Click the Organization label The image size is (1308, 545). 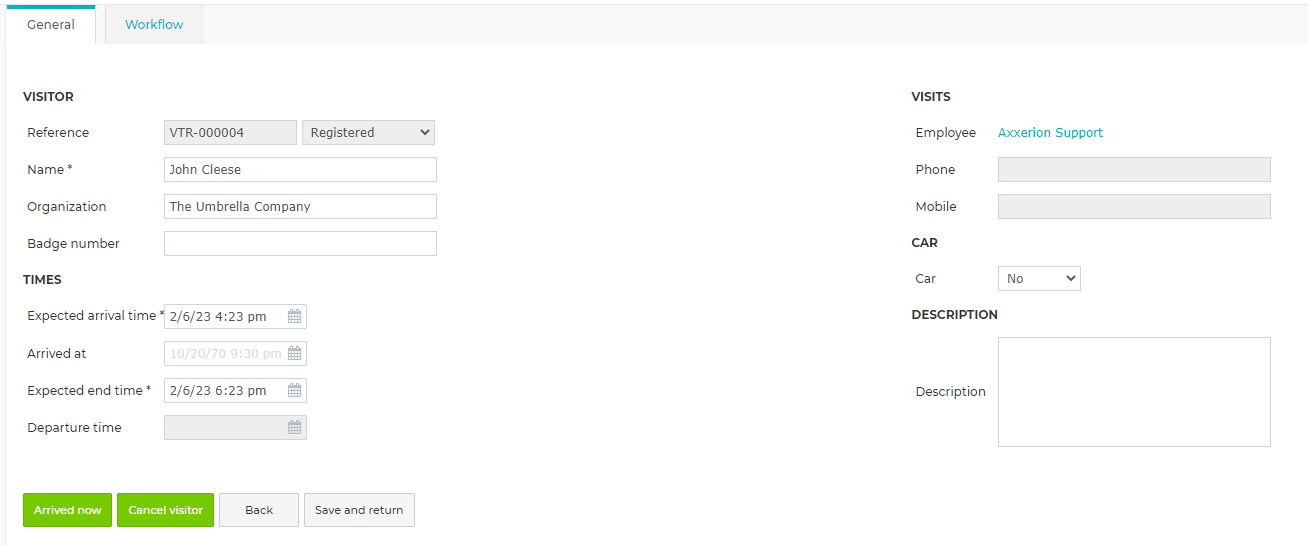pyautogui.click(x=66, y=206)
